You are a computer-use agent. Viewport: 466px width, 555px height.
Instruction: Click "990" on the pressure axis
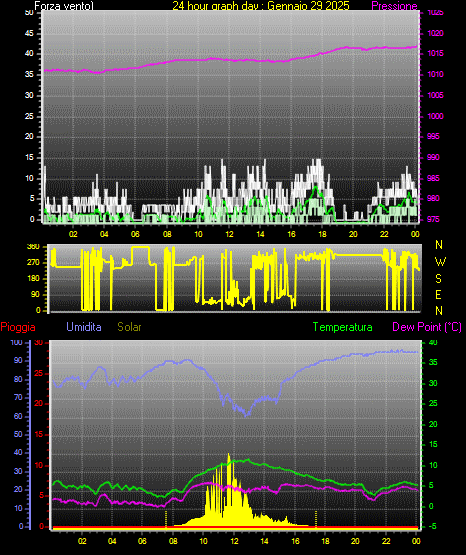click(x=433, y=157)
